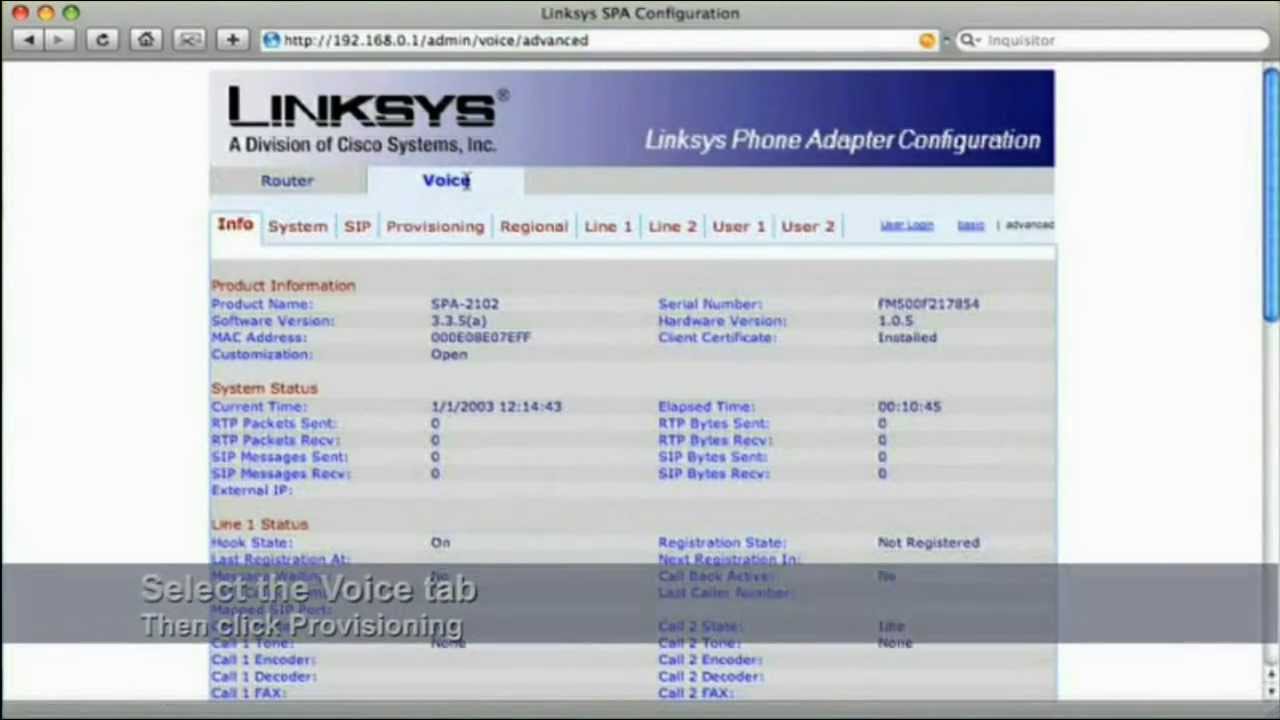1280x720 pixels.
Task: Open the User 1 tab
Action: [x=739, y=227]
